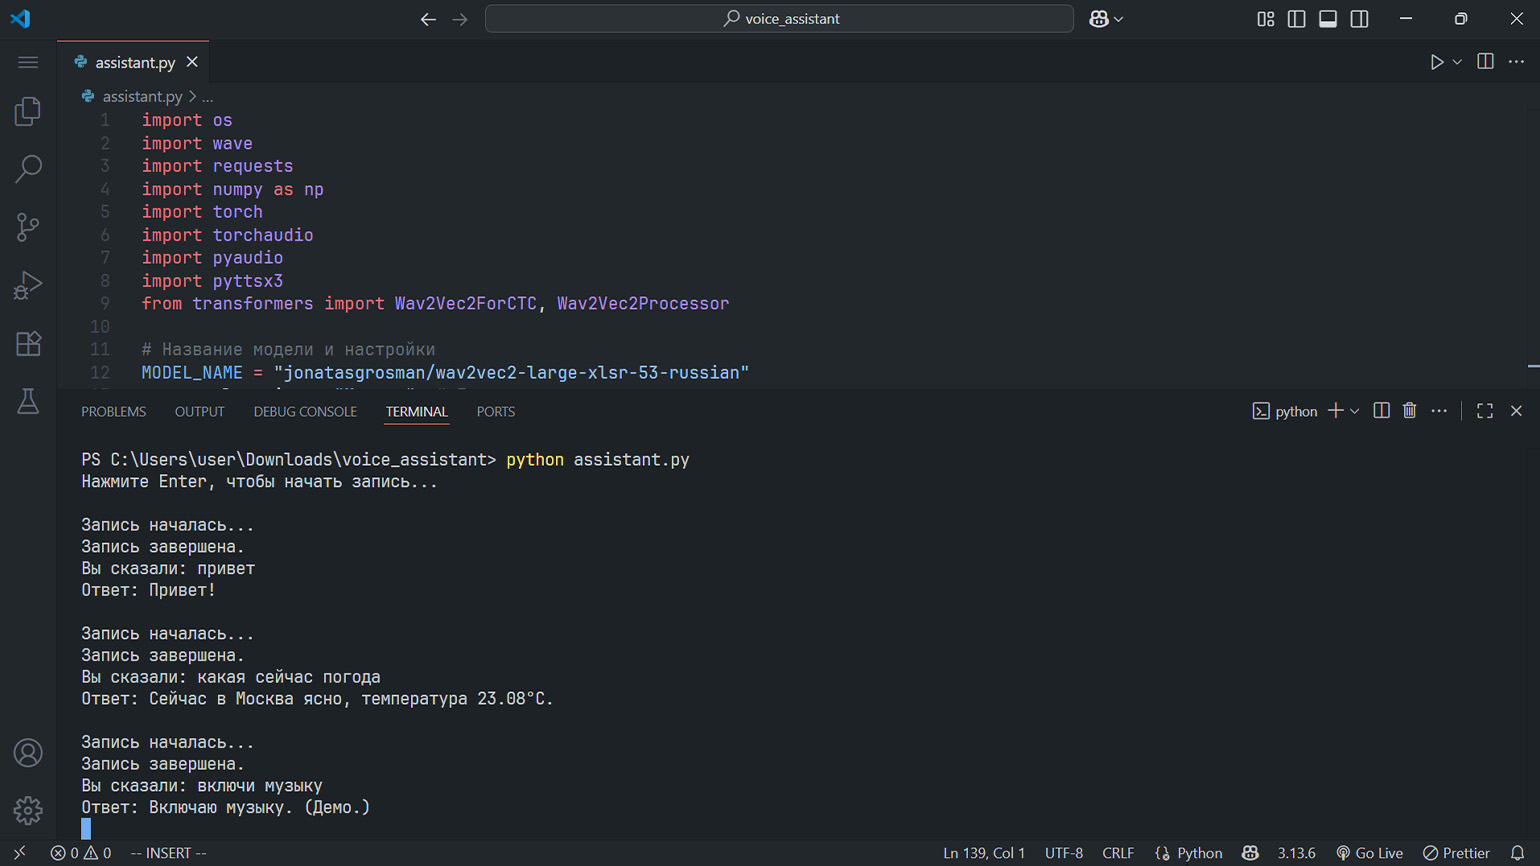
Task: Run the Python file with play button
Action: 1437,62
